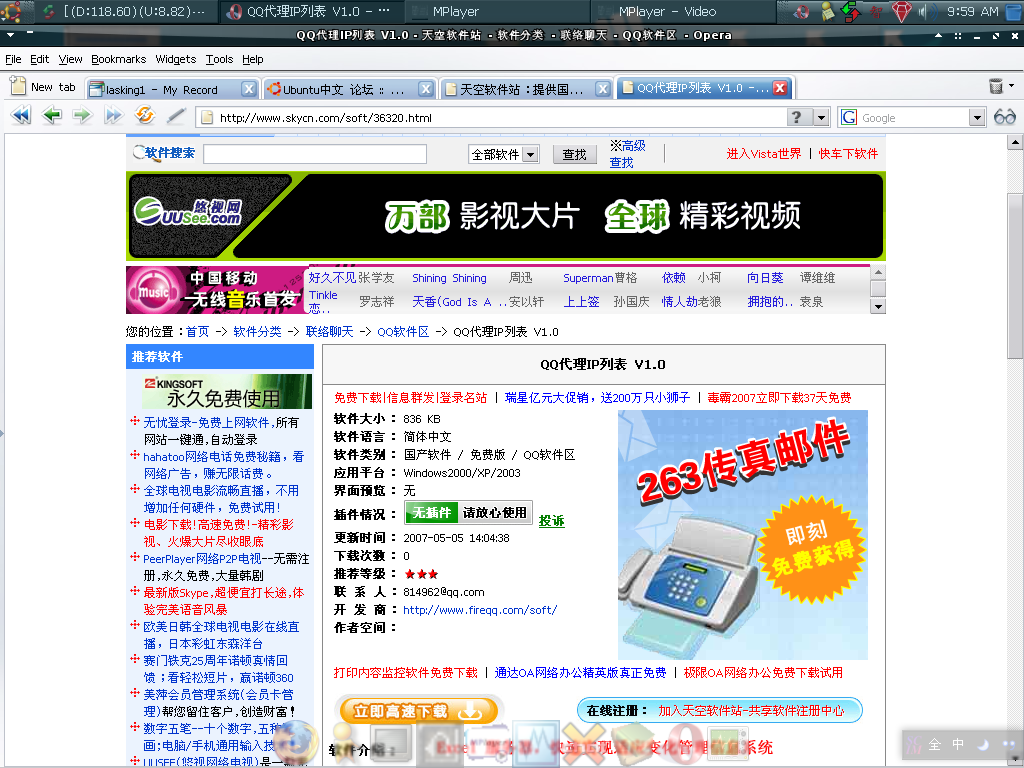The image size is (1024, 768).
Task: Close the lasking1 - My Record tab
Action: pyautogui.click(x=249, y=89)
